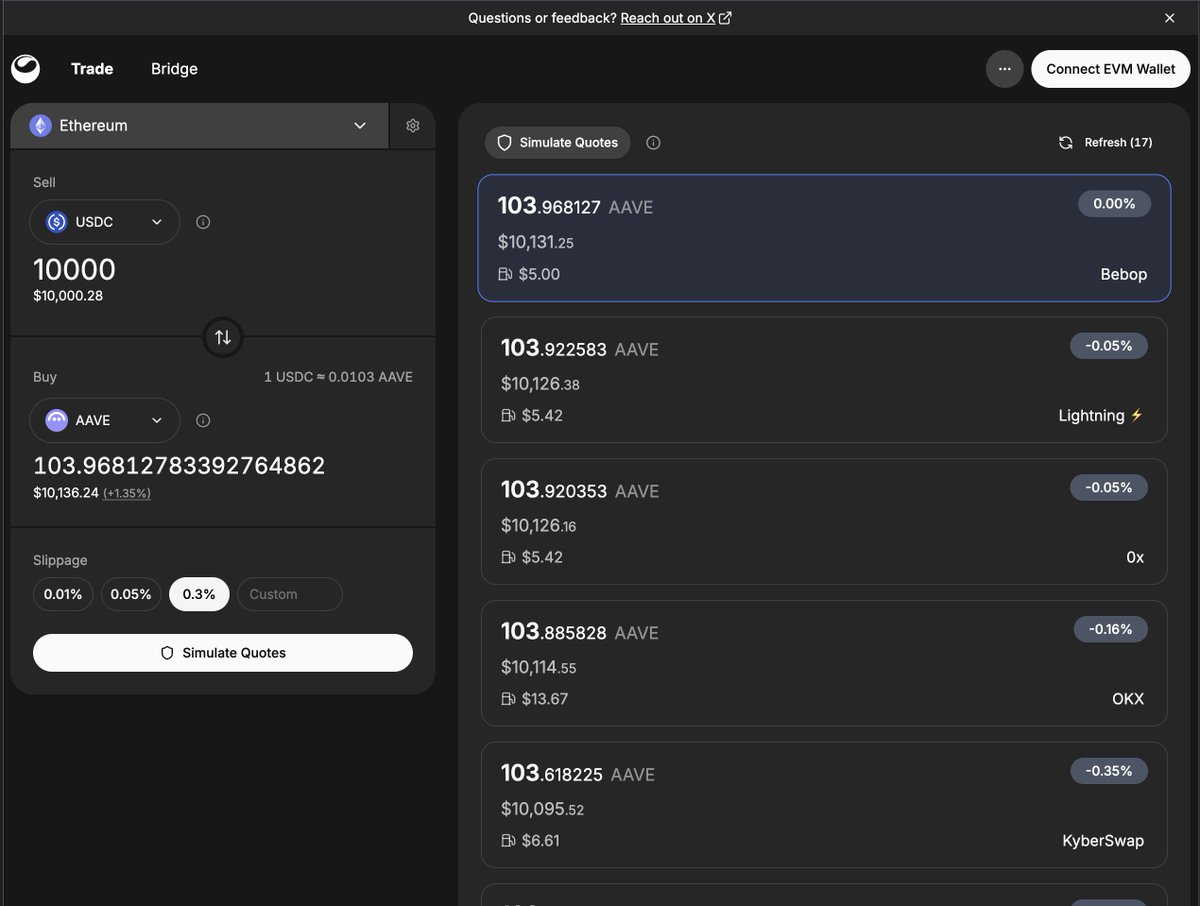Dismiss the feedback banner with X
Image resolution: width=1200 pixels, height=906 pixels.
coord(1170,18)
